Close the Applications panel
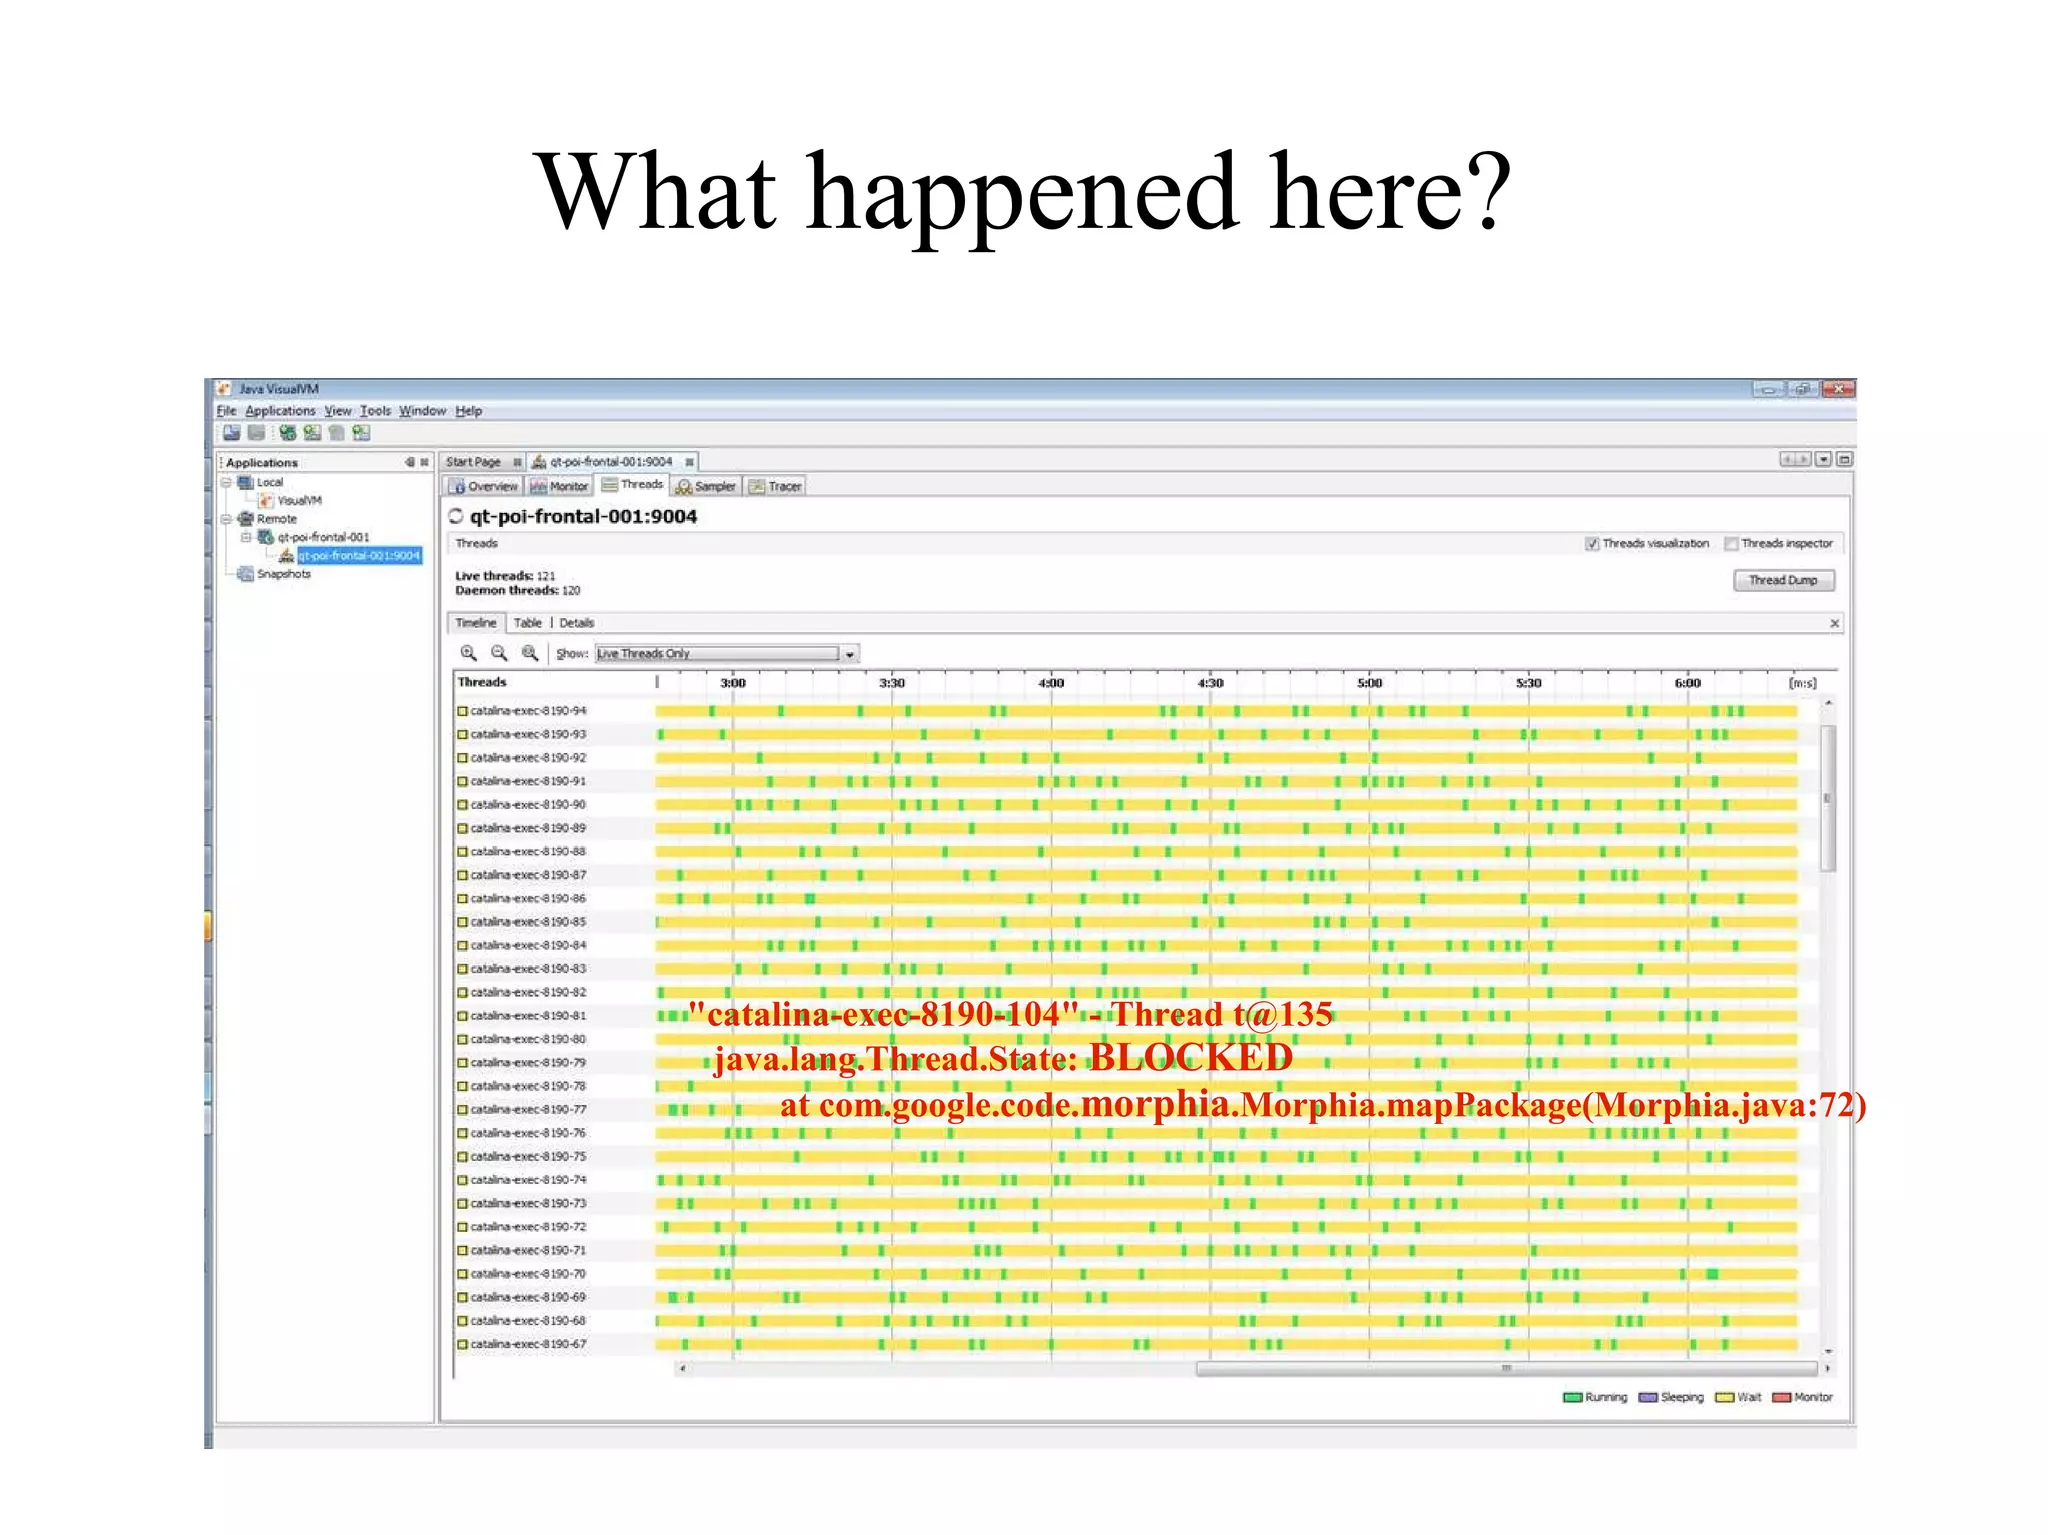 tap(424, 462)
